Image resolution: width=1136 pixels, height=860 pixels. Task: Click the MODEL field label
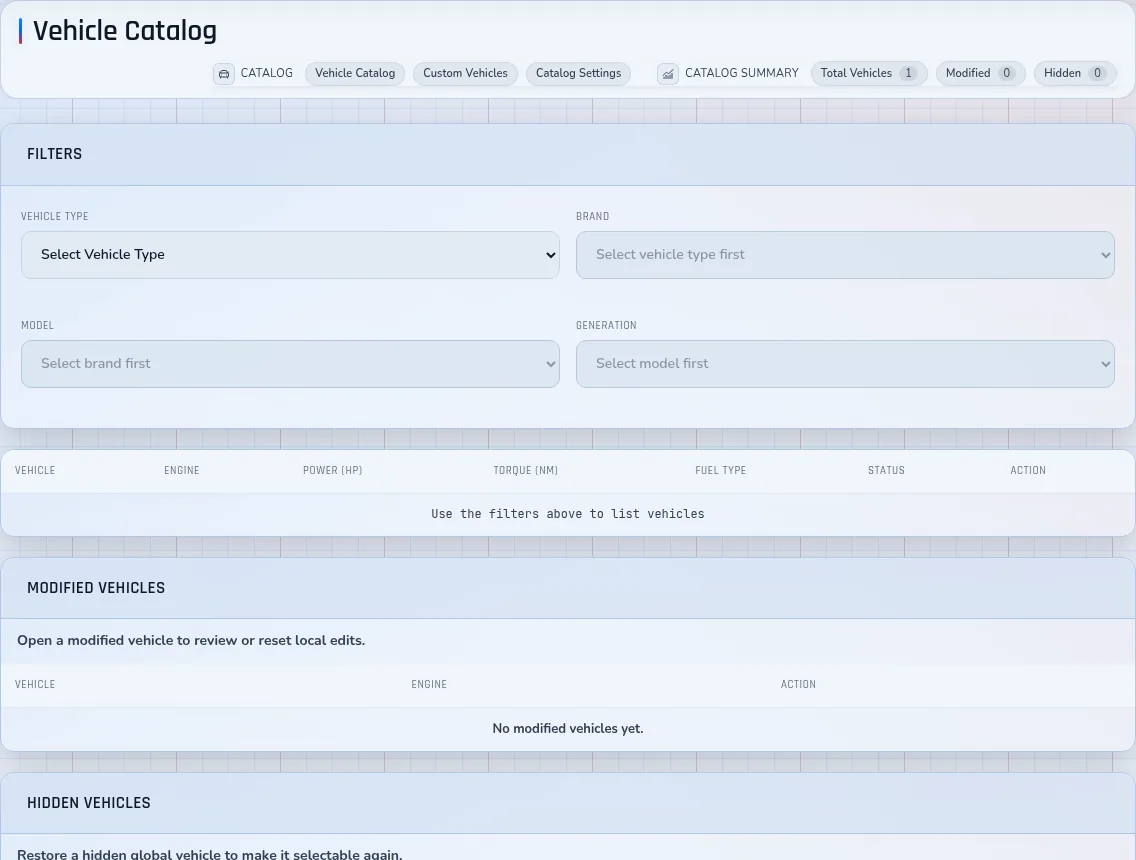click(38, 325)
